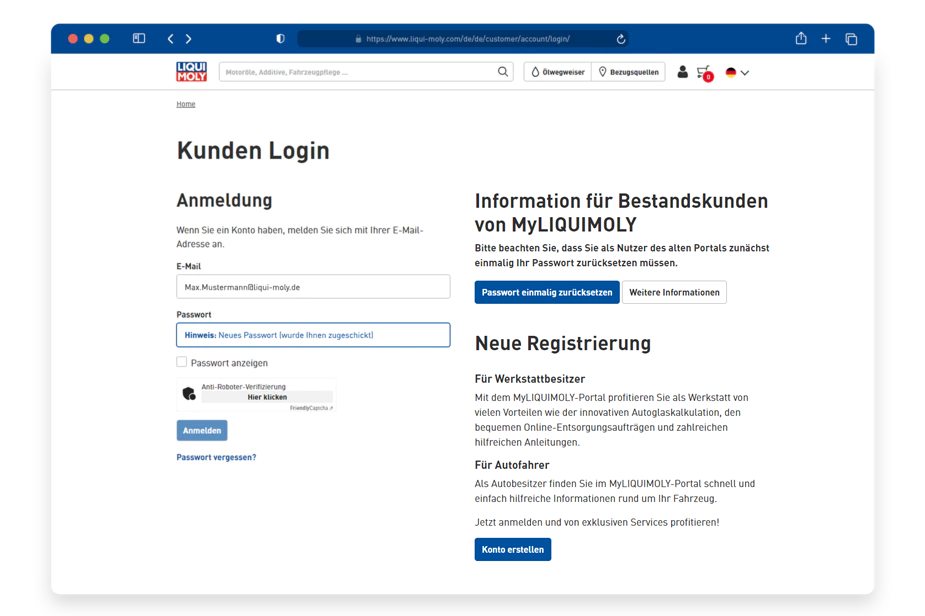Expand the German flag language dropdown
Image resolution: width=925 pixels, height=616 pixels.
(737, 72)
